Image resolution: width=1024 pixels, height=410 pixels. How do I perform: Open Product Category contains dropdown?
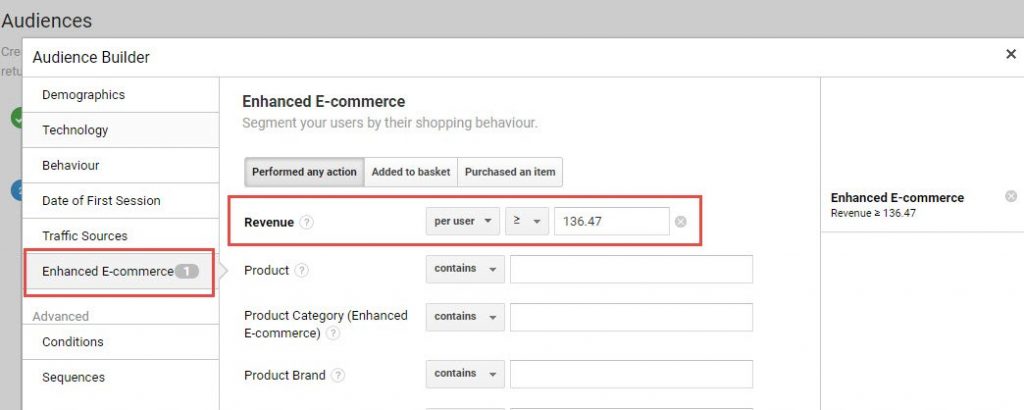coord(465,317)
